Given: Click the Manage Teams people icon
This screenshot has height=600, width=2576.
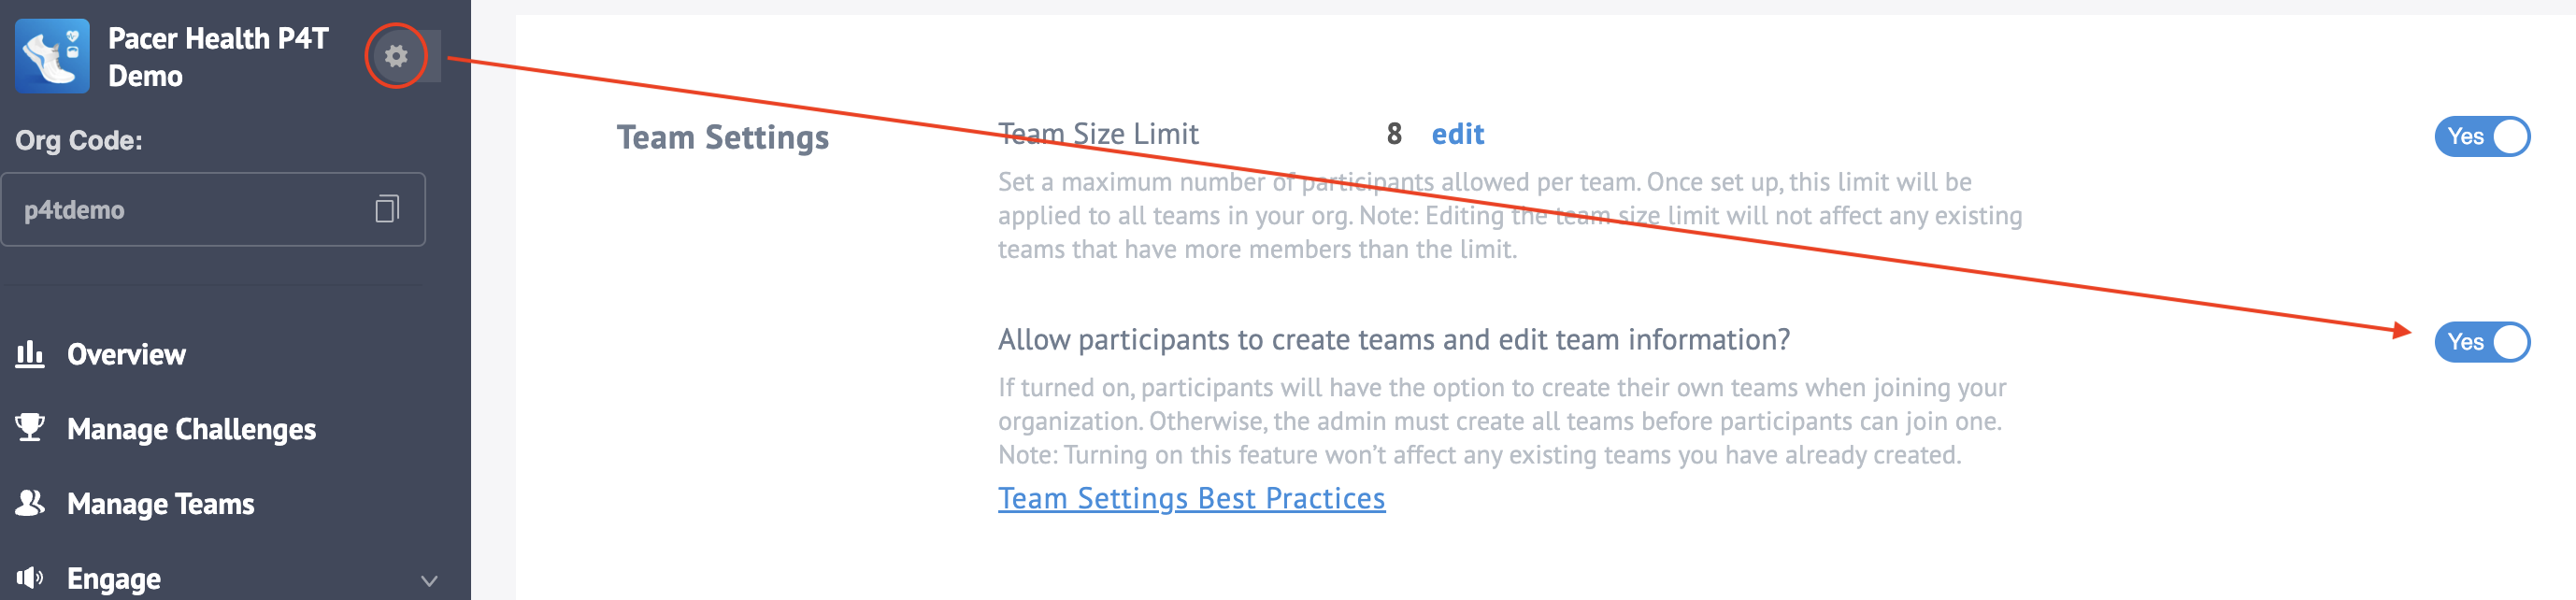Looking at the screenshot, I should click(x=30, y=503).
